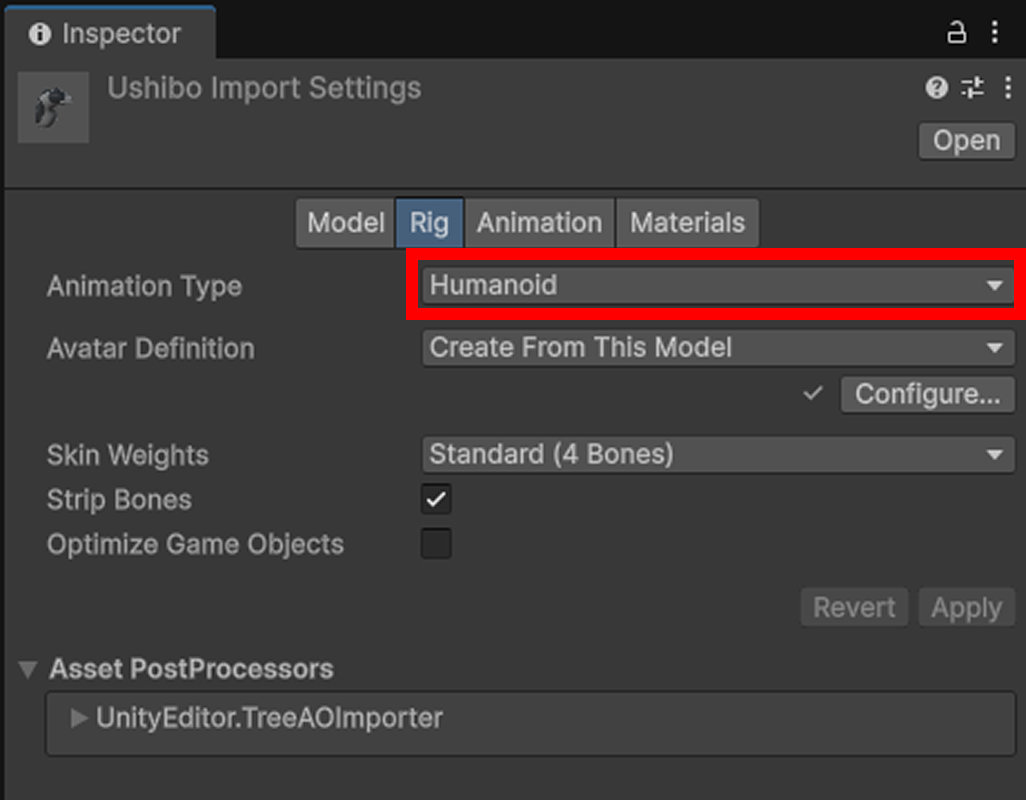Switch to the Materials tab

[687, 223]
